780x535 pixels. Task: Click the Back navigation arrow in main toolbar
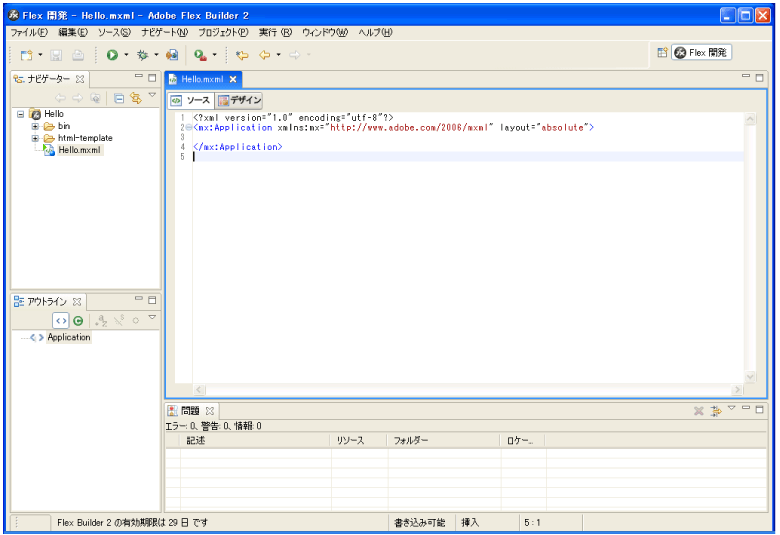tap(265, 55)
